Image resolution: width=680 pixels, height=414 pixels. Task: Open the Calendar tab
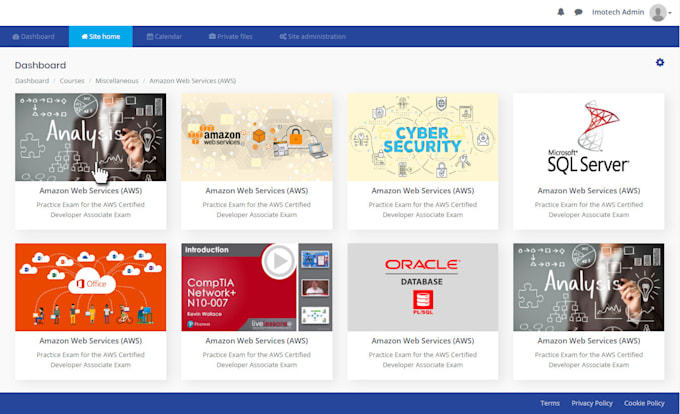click(164, 36)
